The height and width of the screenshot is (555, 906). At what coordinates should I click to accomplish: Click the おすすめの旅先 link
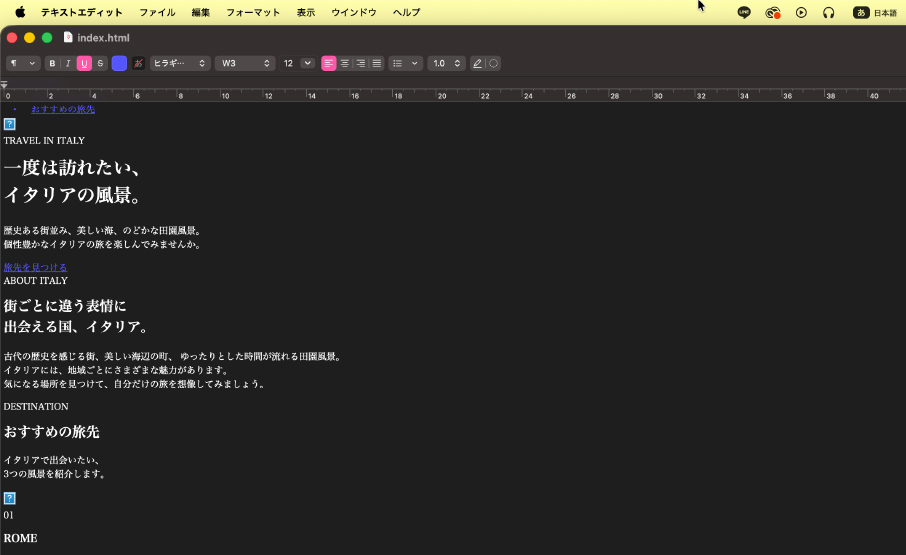63,109
